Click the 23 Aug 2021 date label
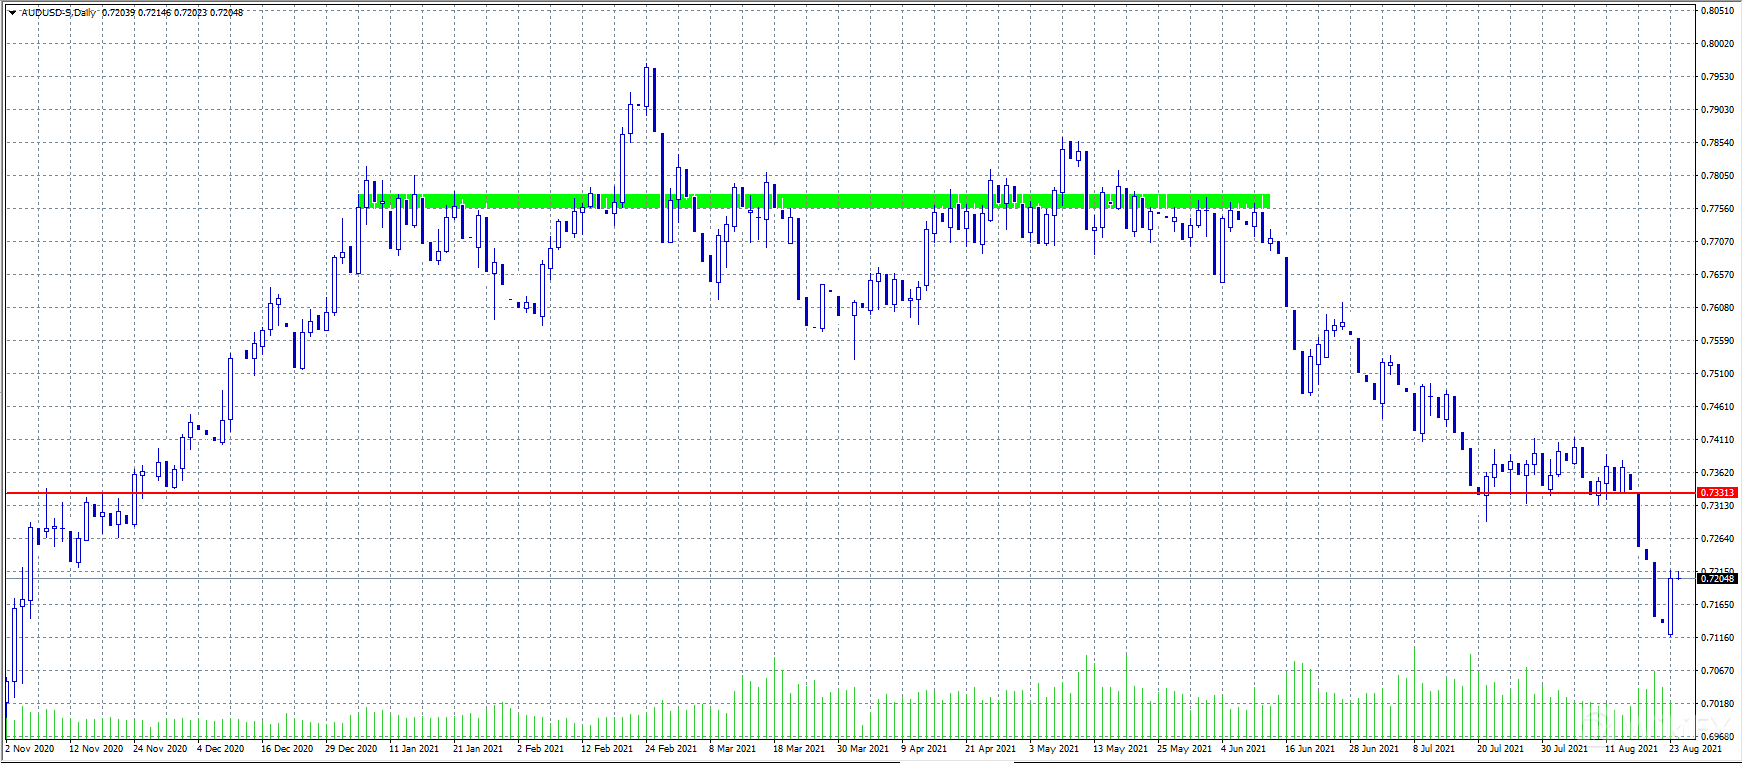Screen dimensions: 1742x763 (1695, 749)
